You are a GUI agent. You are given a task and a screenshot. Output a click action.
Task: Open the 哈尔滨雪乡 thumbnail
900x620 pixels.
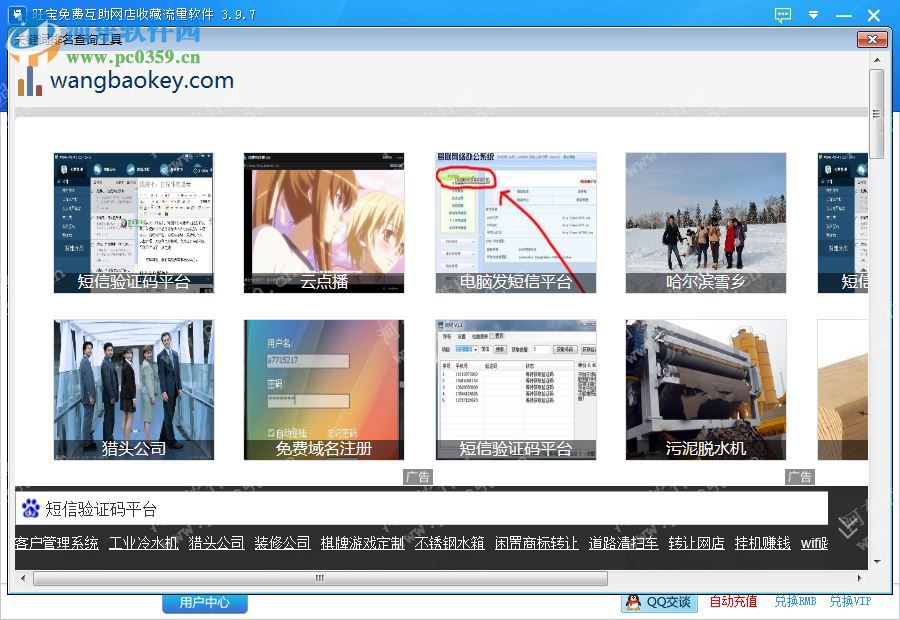click(x=705, y=223)
